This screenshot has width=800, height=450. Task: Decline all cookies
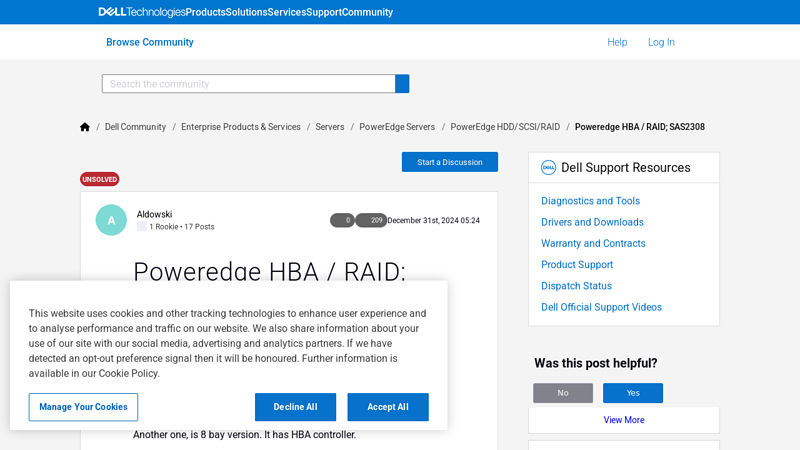[x=295, y=407]
